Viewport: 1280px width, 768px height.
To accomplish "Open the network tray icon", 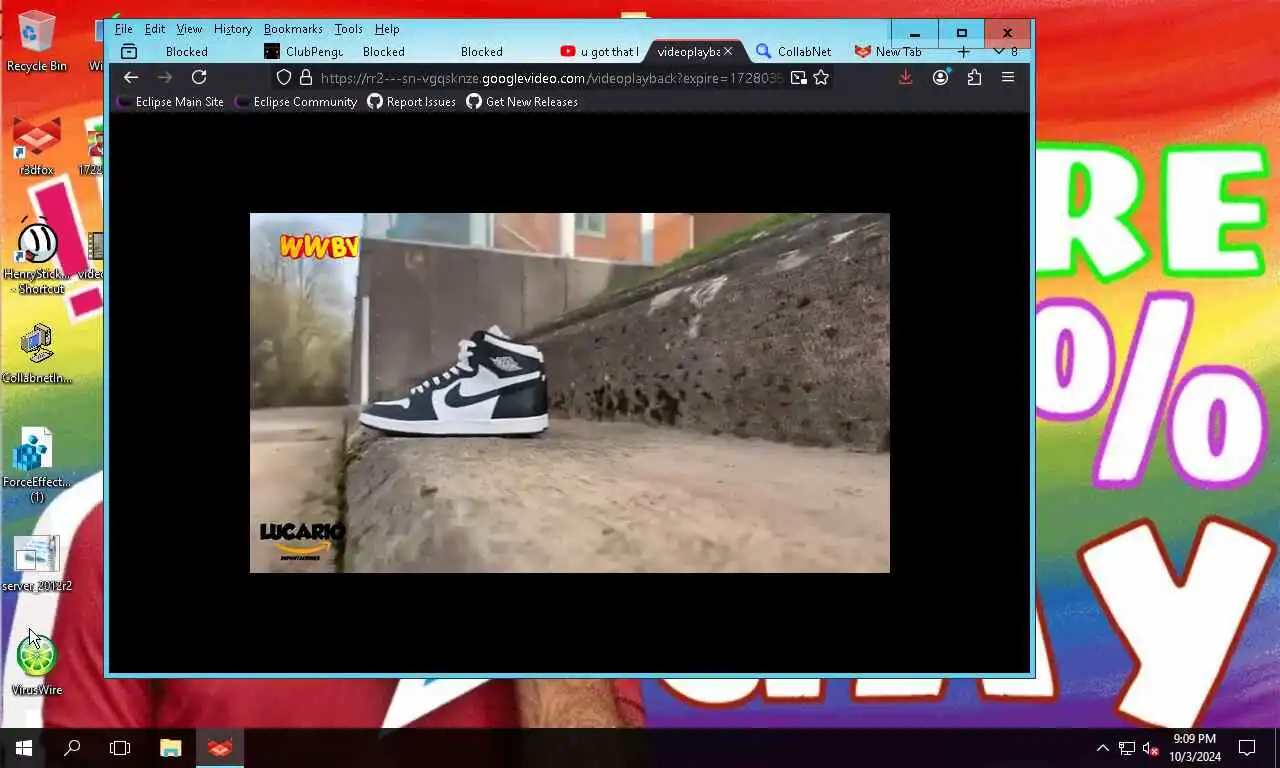I will [x=1127, y=748].
